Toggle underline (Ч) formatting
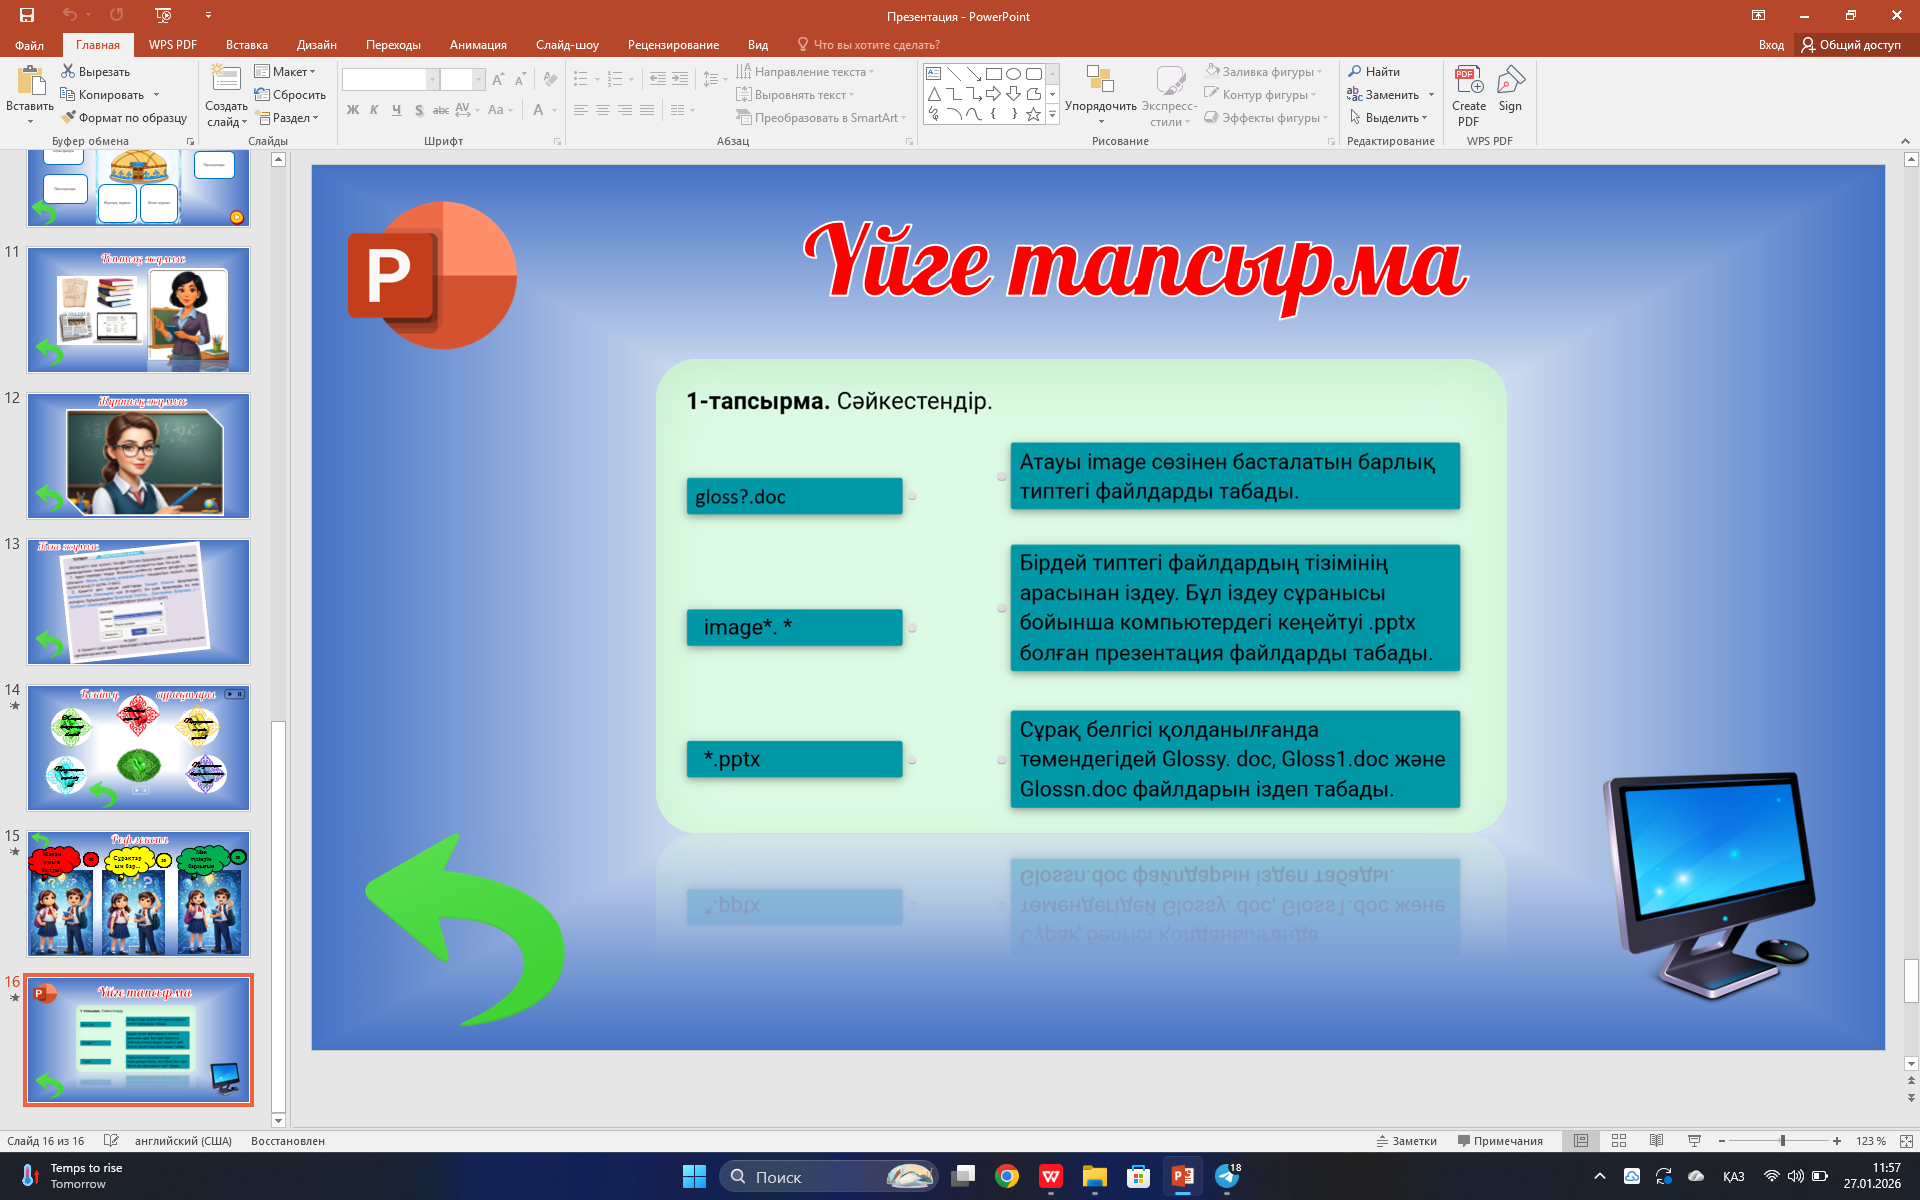 397,110
